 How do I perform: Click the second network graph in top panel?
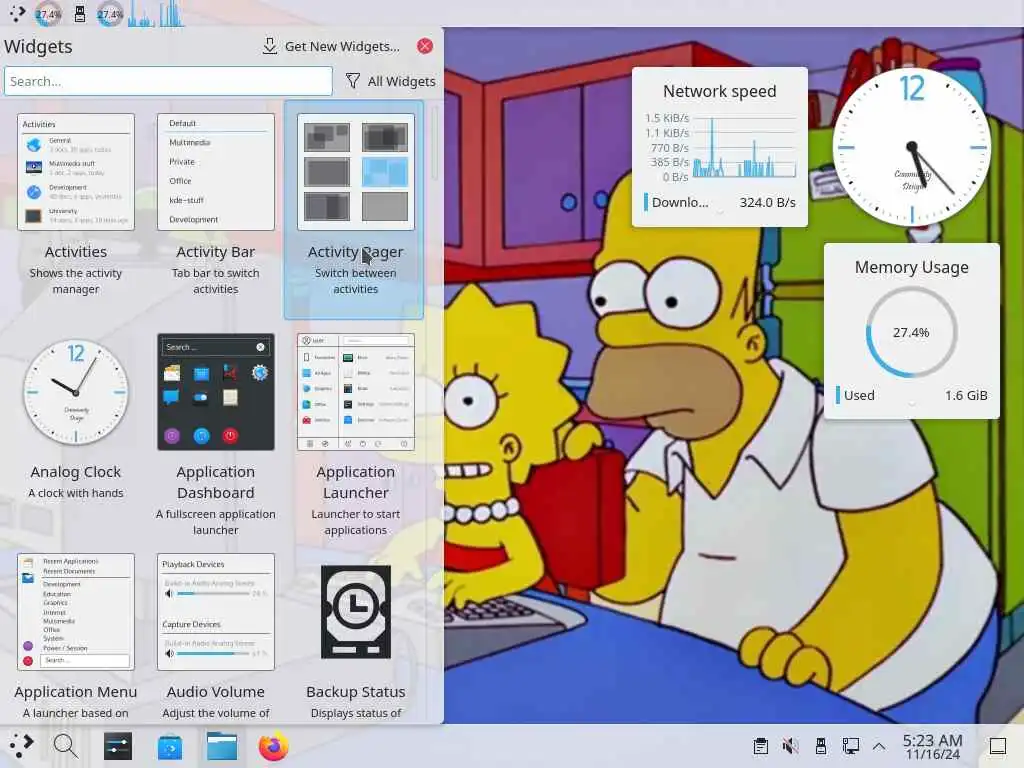(171, 14)
